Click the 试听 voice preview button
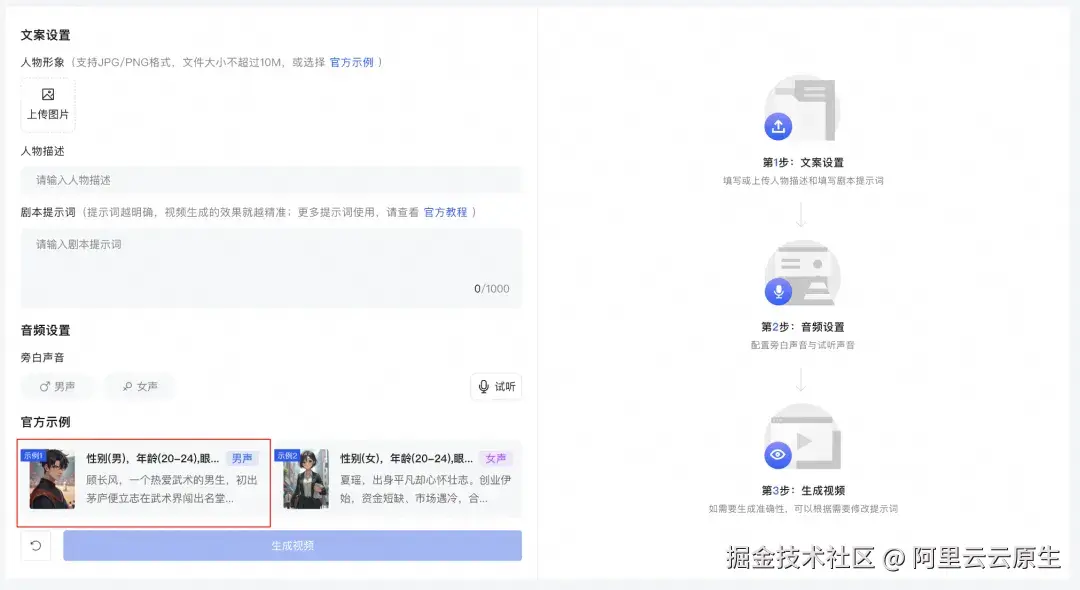 coord(495,387)
